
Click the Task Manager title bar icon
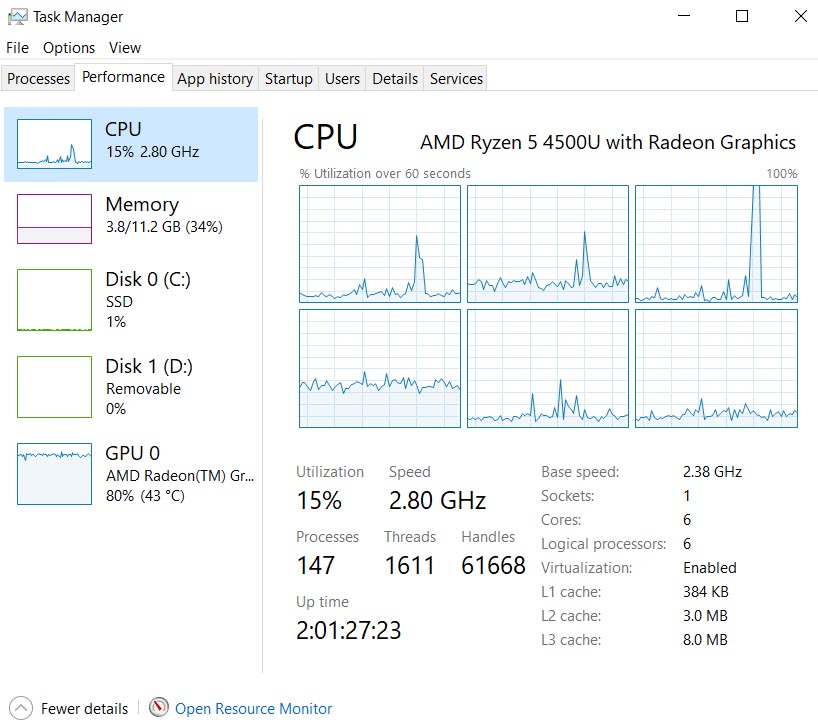coord(18,17)
